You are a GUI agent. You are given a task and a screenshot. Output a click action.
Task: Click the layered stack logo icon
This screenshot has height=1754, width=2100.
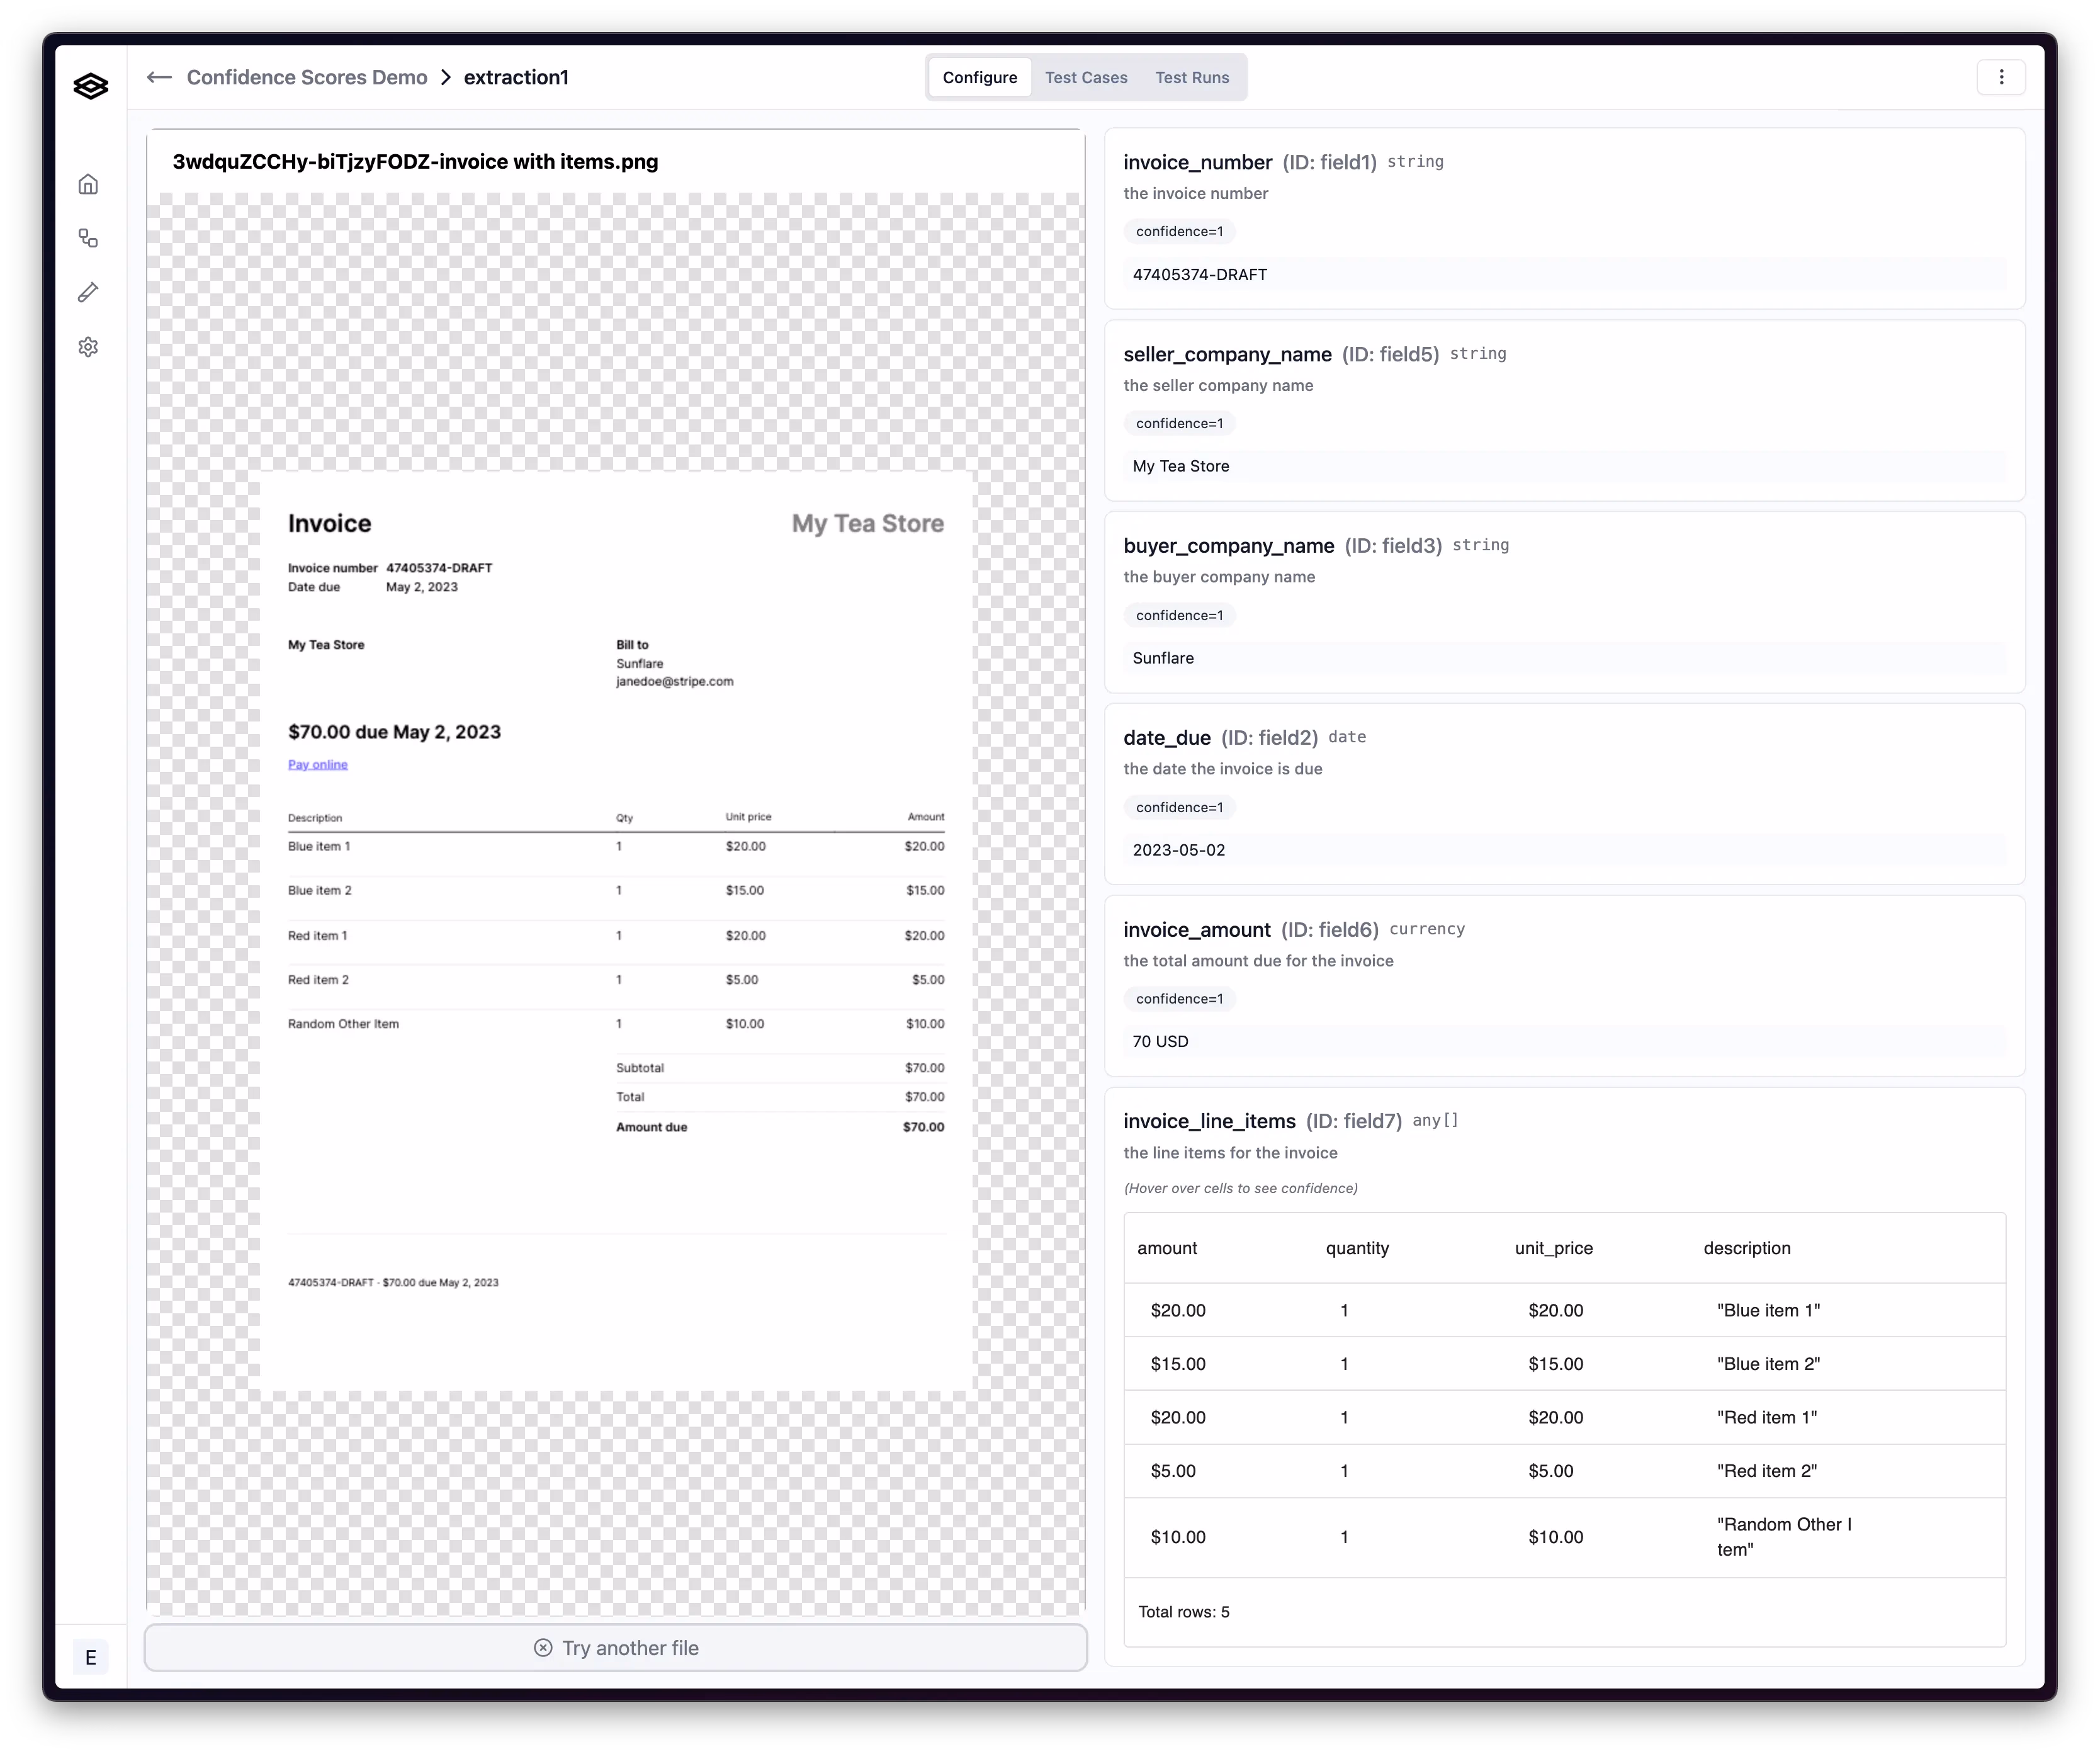(90, 86)
